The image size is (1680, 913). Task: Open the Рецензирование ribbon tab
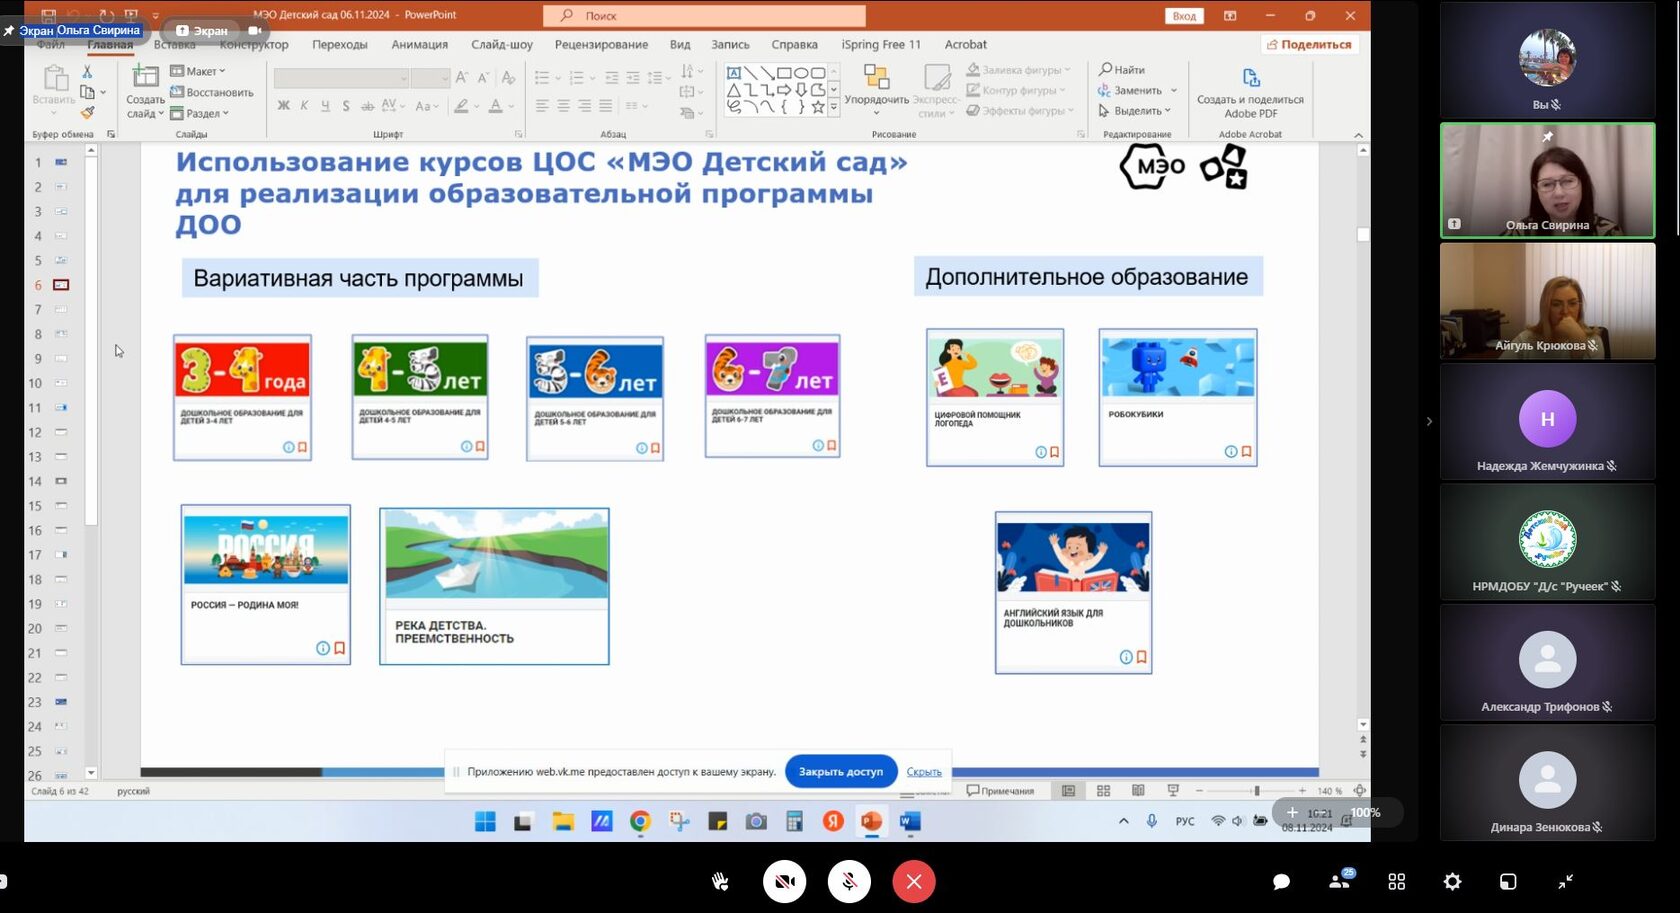coord(601,45)
